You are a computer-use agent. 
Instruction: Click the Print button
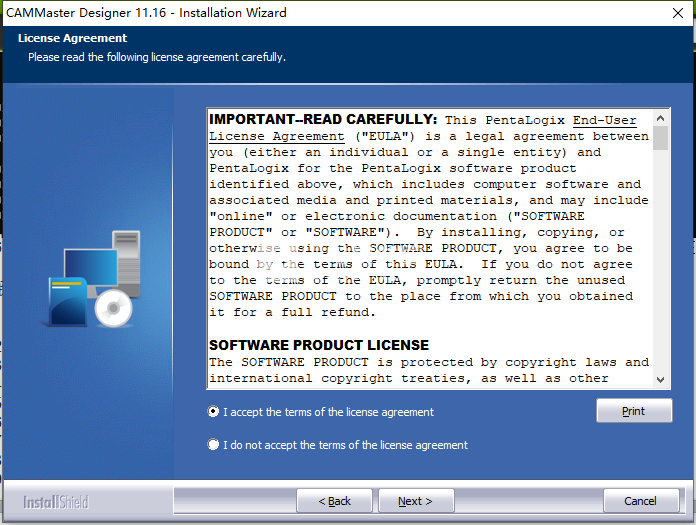[634, 411]
